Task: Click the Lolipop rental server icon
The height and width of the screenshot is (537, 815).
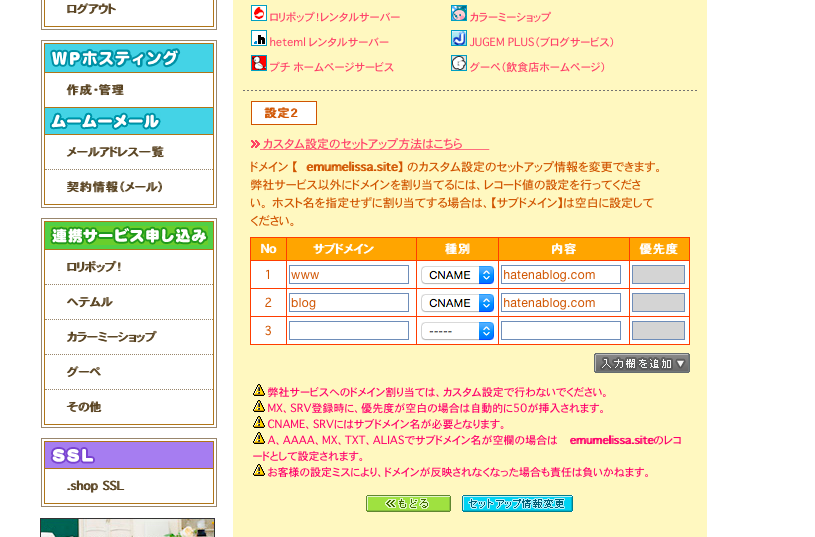Action: [258, 13]
